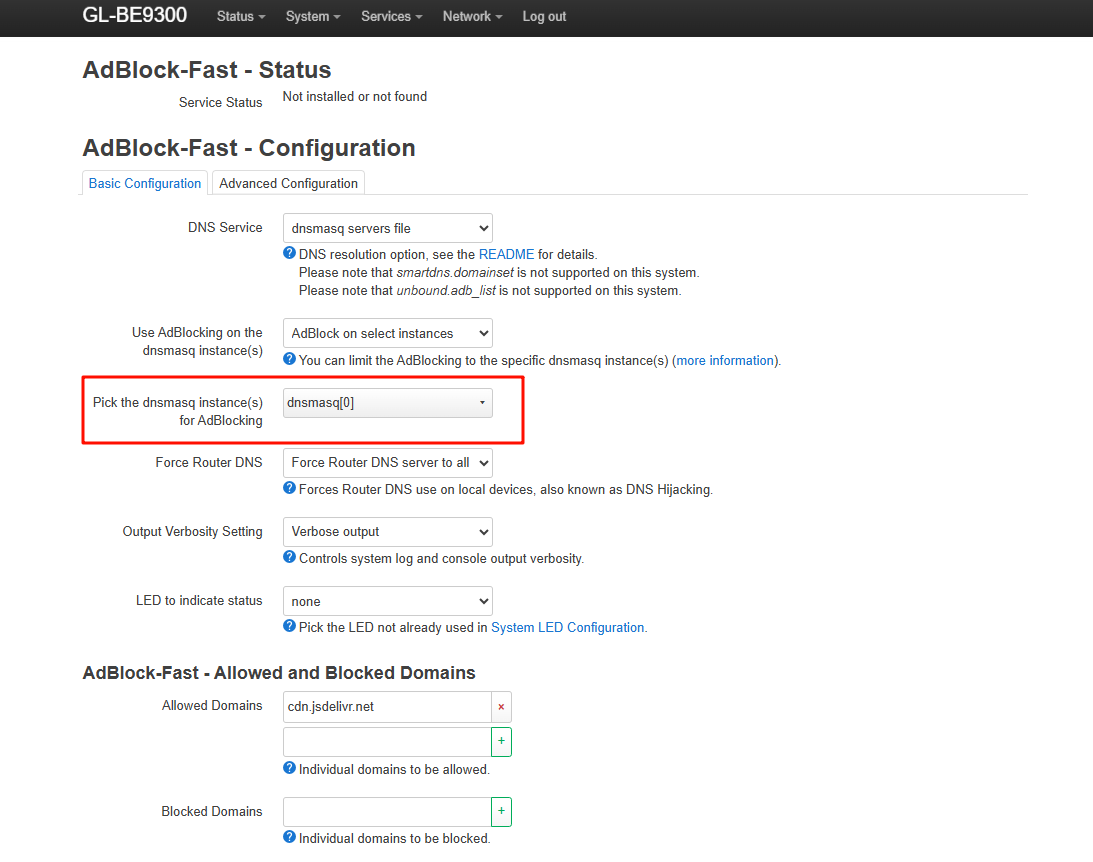Expand the dnsmasq[0] instance picker
1093x862 pixels.
pos(387,403)
